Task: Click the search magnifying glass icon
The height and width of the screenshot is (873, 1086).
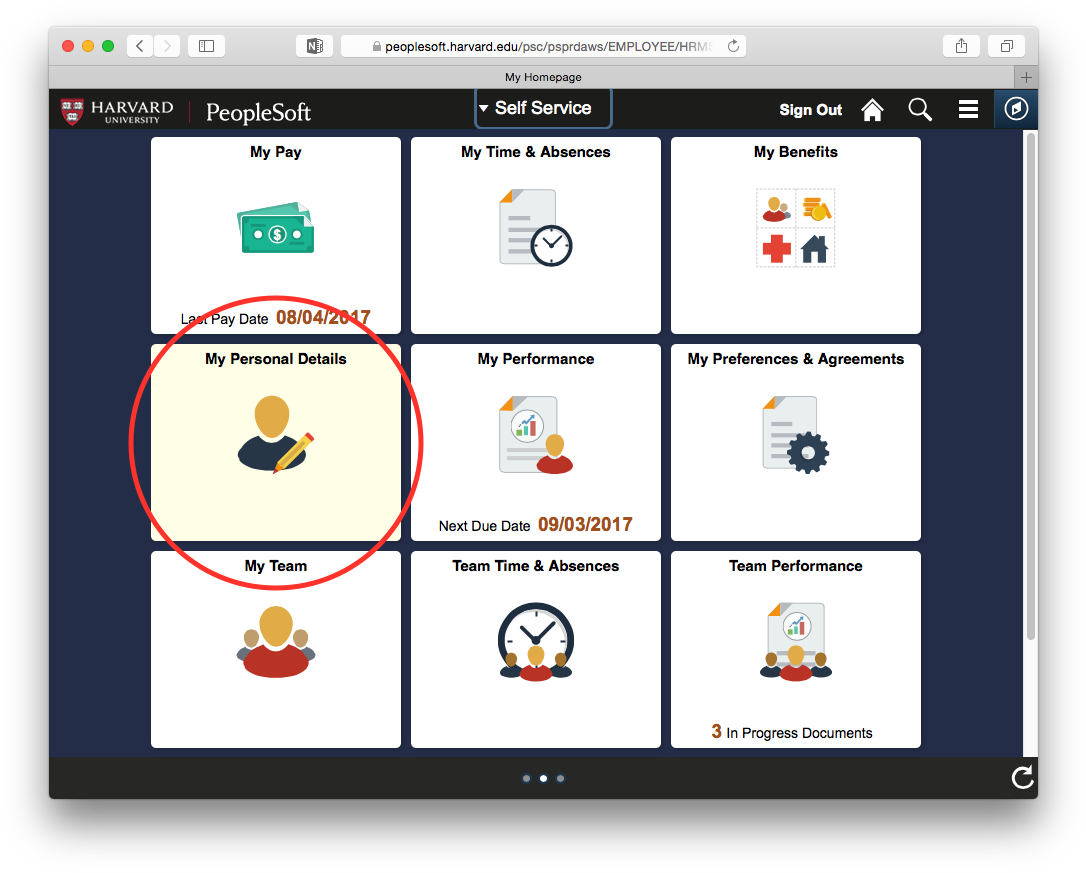Action: coord(919,109)
